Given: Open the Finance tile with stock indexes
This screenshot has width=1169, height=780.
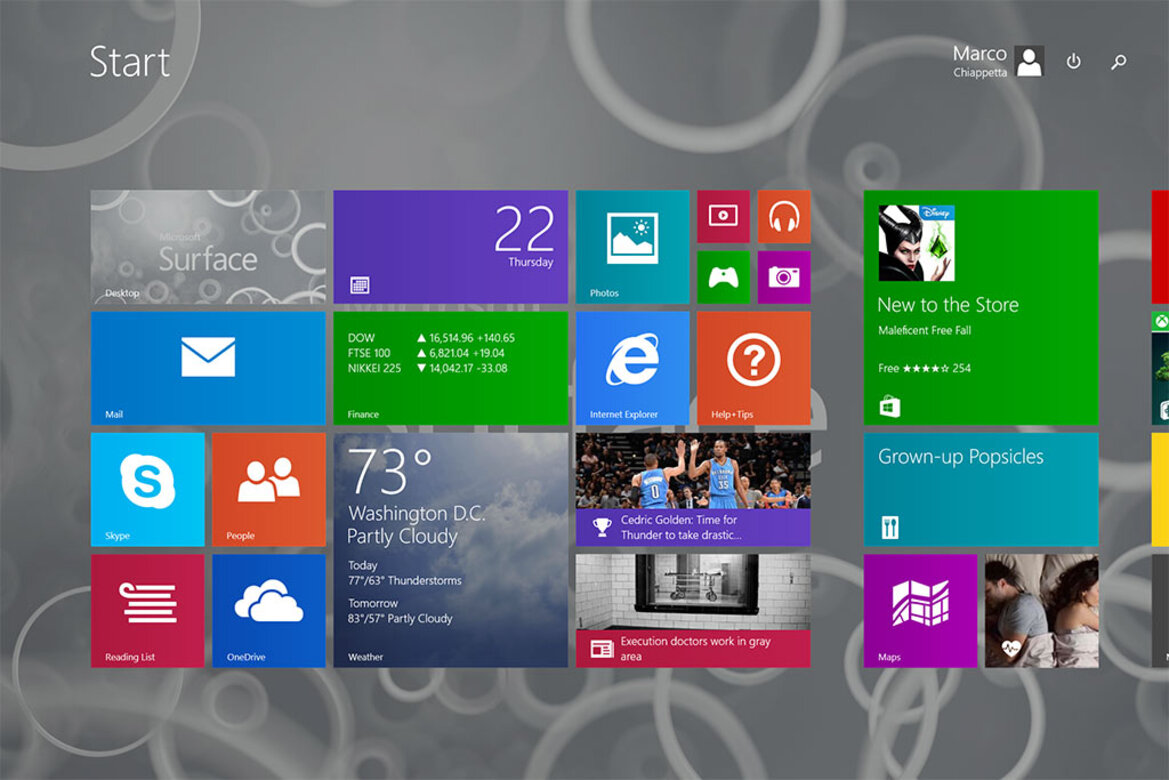Looking at the screenshot, I should (450, 368).
